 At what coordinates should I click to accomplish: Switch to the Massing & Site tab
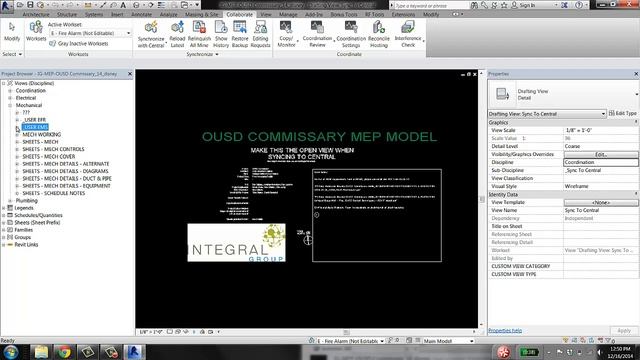coord(202,14)
